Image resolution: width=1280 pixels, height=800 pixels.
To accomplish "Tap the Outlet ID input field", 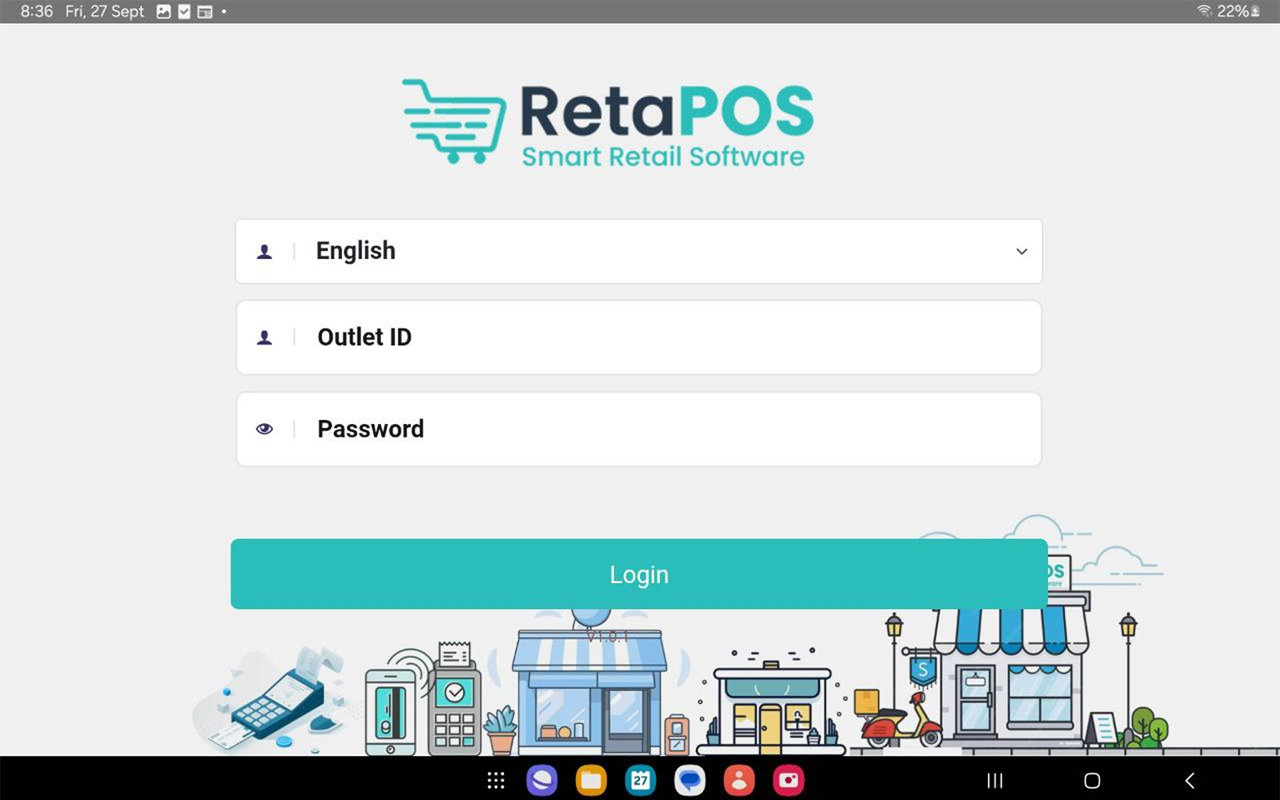I will [639, 338].
